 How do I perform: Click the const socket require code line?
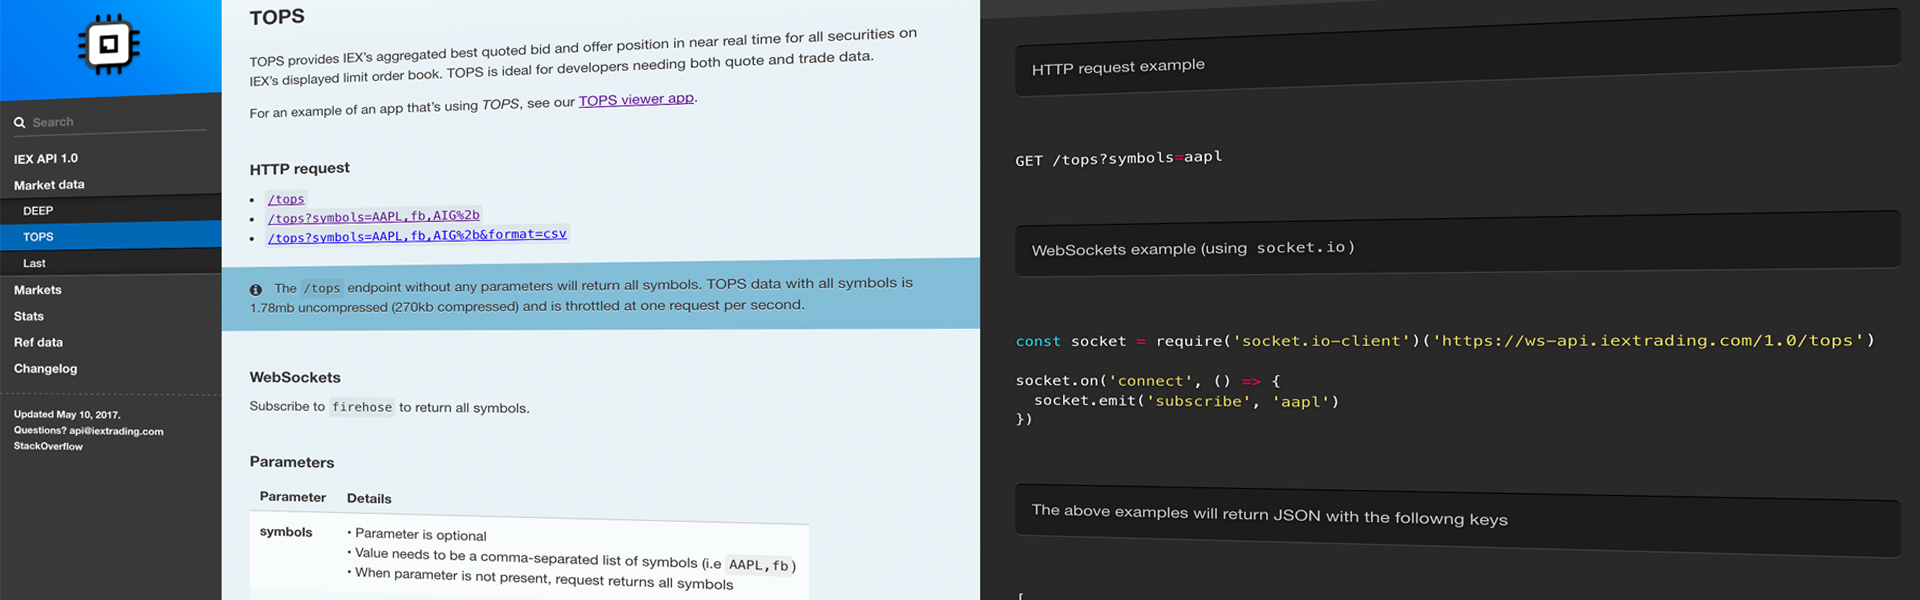(1445, 341)
